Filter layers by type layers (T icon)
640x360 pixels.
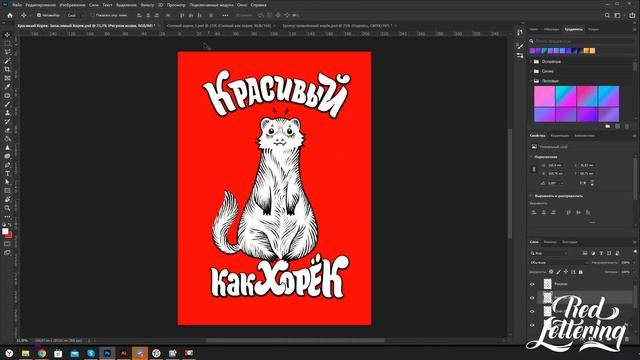pos(601,253)
